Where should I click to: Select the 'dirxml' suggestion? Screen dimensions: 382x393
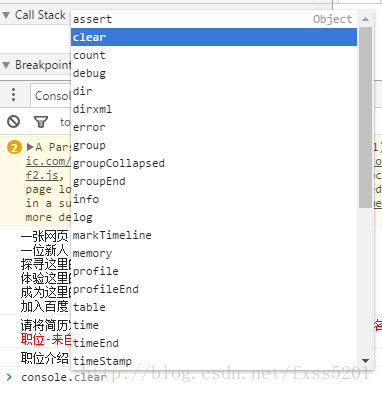214,109
